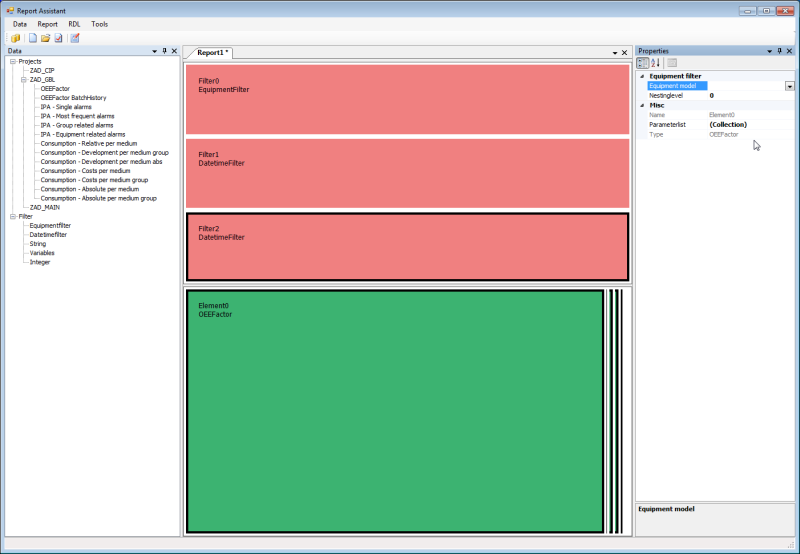The width and height of the screenshot is (800, 554).
Task: Select Consumption - Costs per medium
Action: [x=85, y=171]
